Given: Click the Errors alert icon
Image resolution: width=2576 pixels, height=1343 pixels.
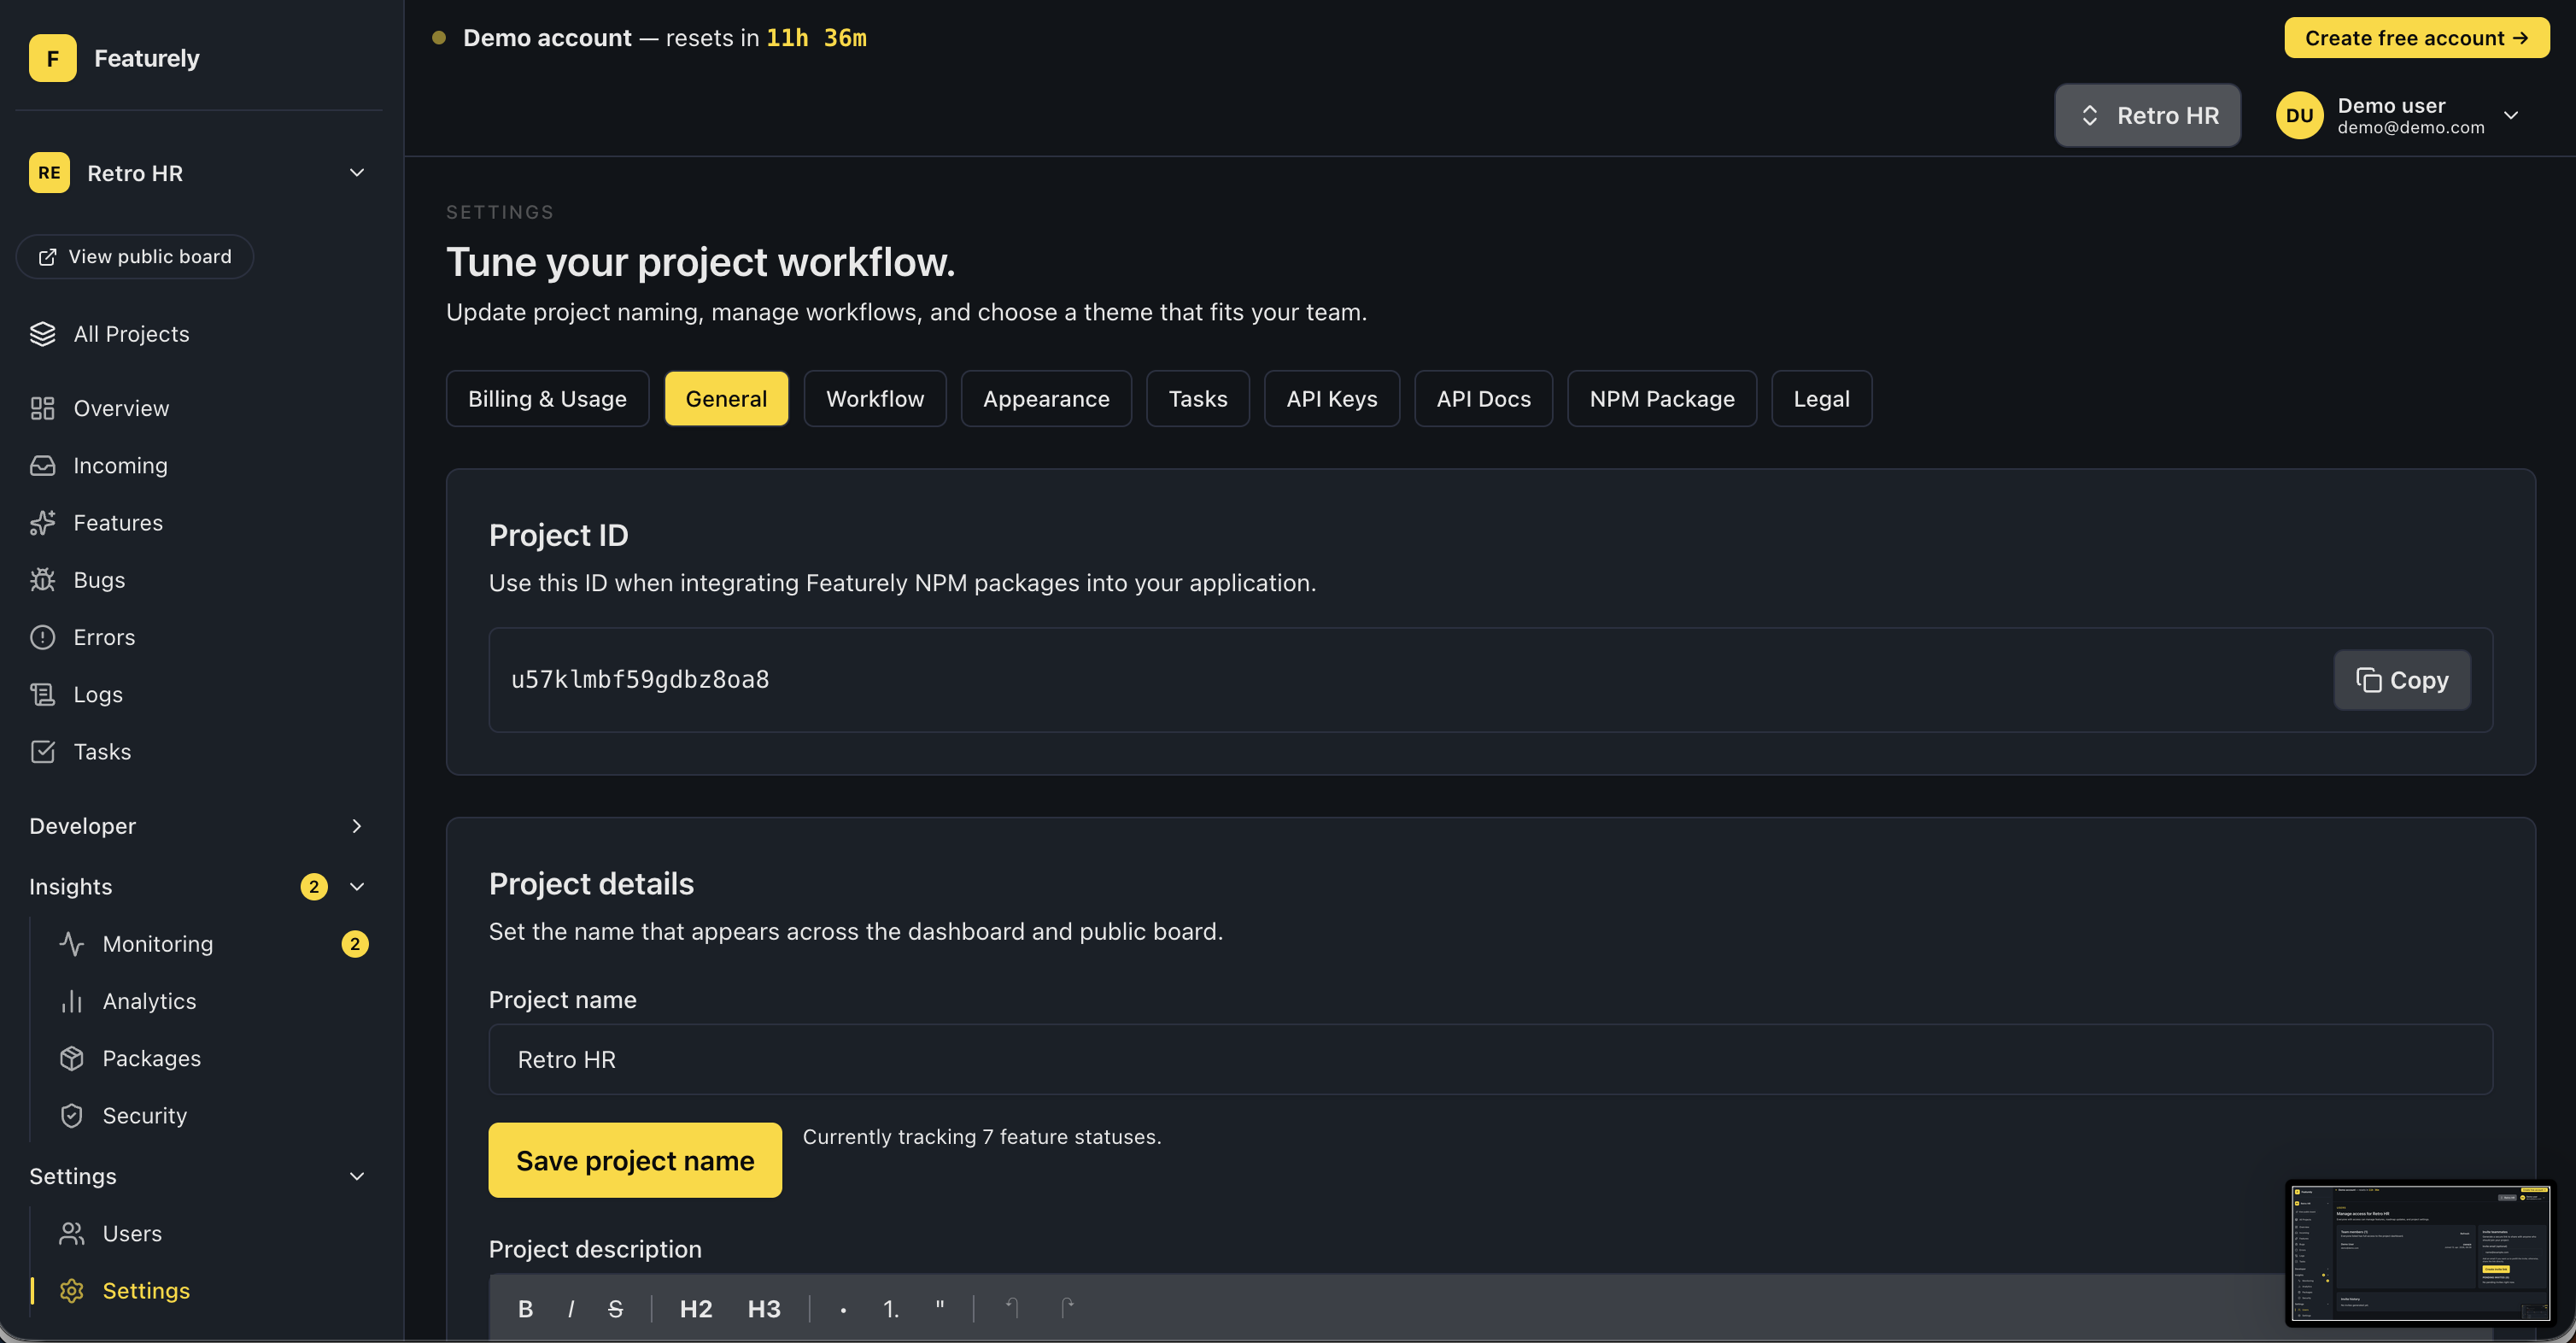Looking at the screenshot, I should click(x=42, y=637).
